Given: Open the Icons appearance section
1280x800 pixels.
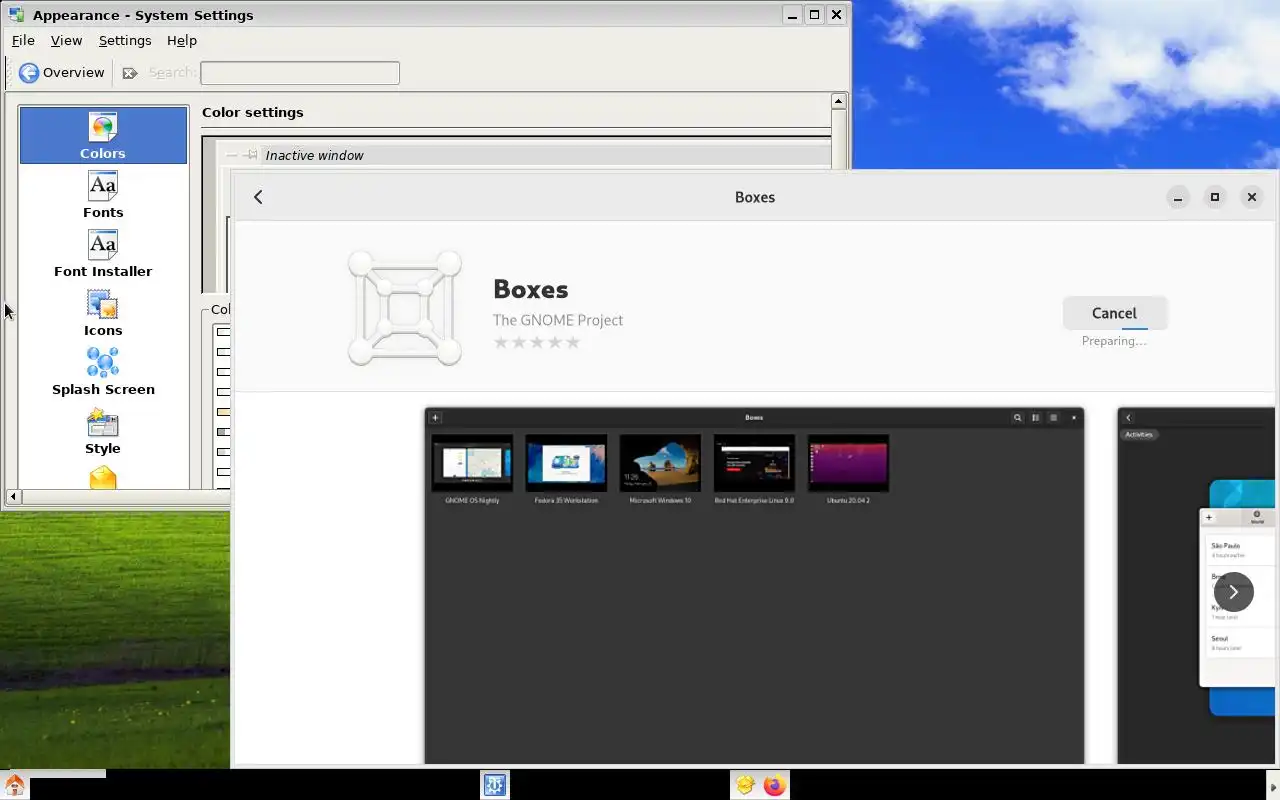Looking at the screenshot, I should (103, 313).
